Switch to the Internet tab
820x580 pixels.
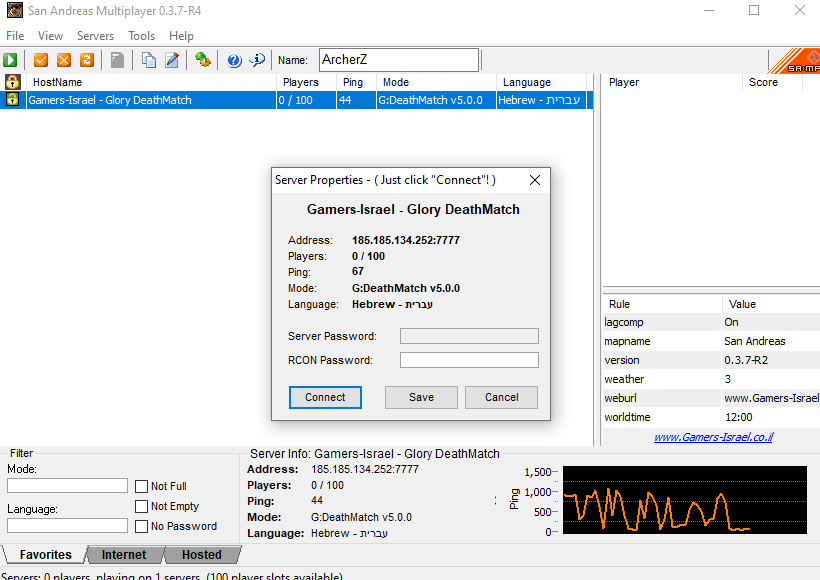pos(124,555)
